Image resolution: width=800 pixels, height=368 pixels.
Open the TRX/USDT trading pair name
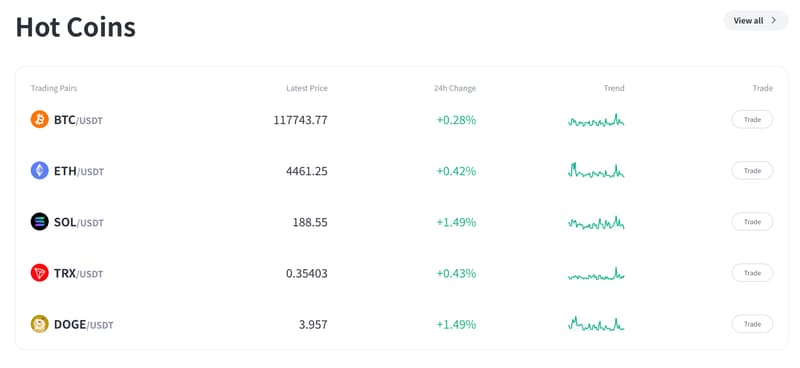pyautogui.click(x=79, y=274)
